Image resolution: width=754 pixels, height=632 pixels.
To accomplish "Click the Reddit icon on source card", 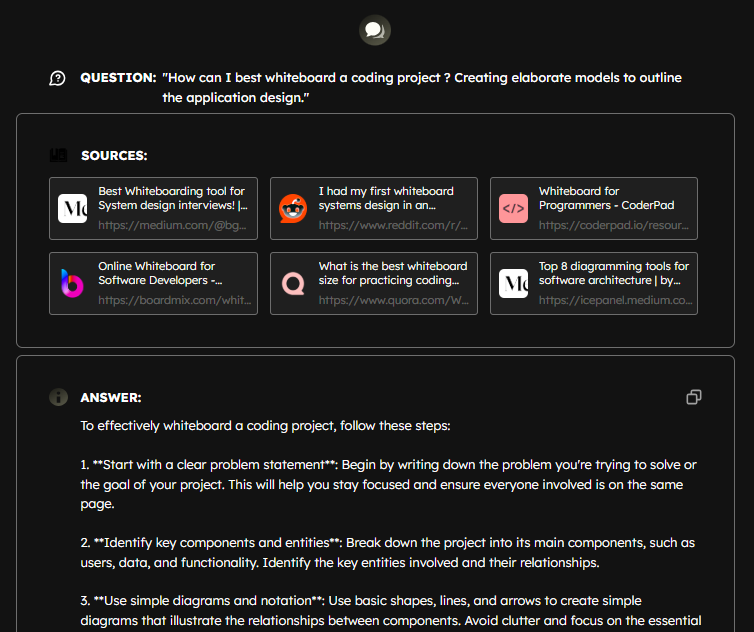I will (293, 208).
